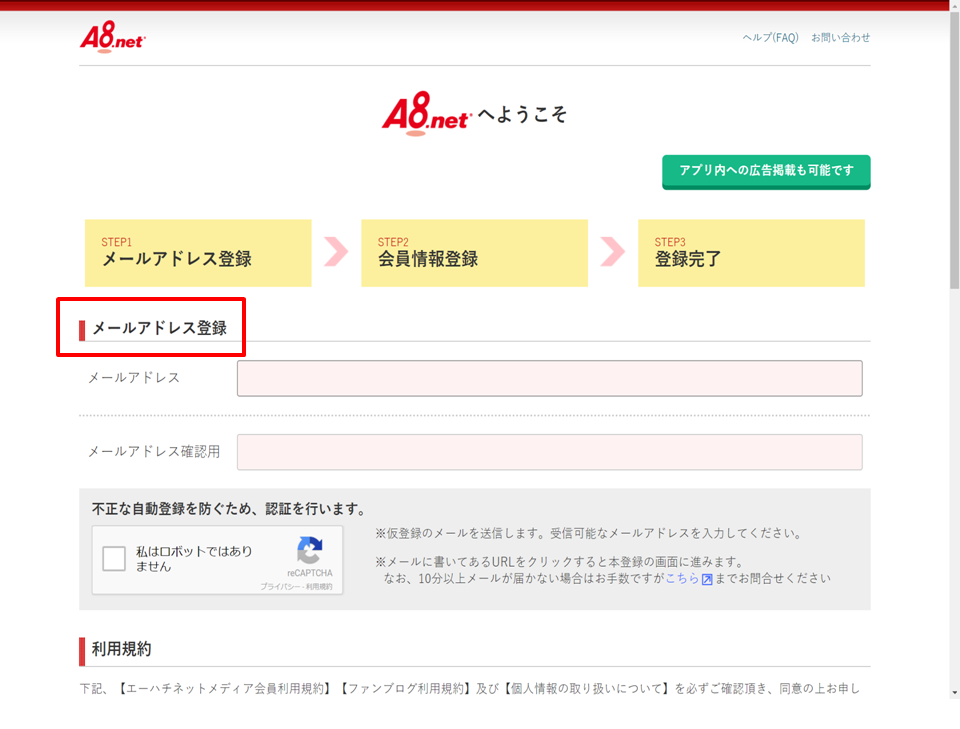Click the アプリ内への広告掲載も可能です button
The width and height of the screenshot is (960, 729).
[766, 171]
